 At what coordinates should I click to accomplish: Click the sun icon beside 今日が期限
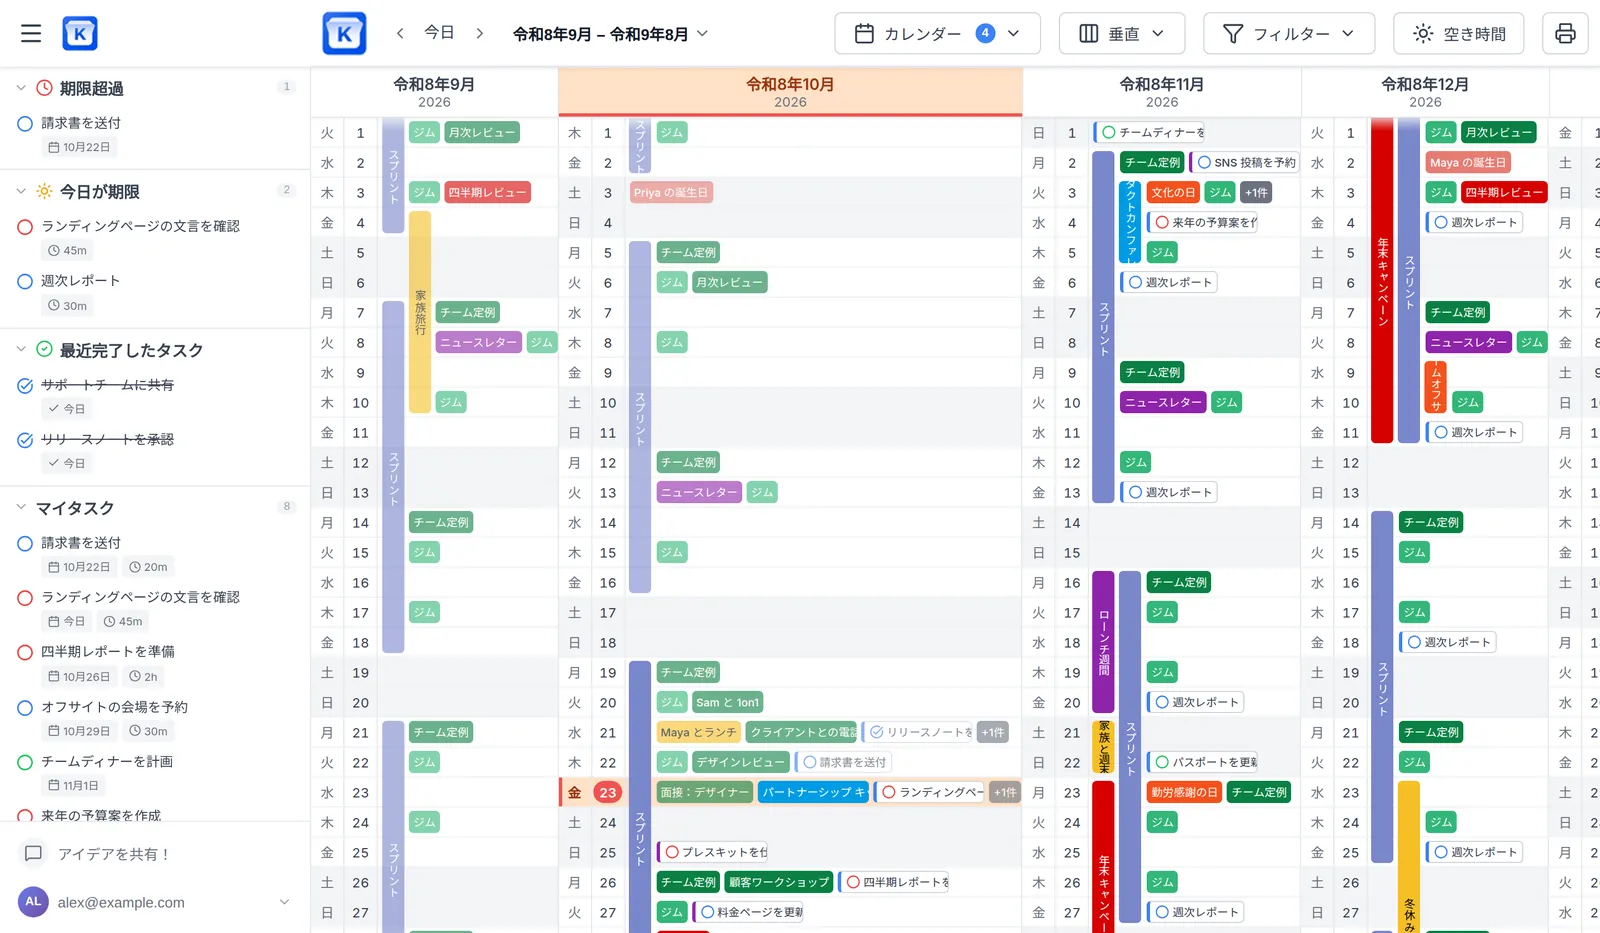[44, 191]
